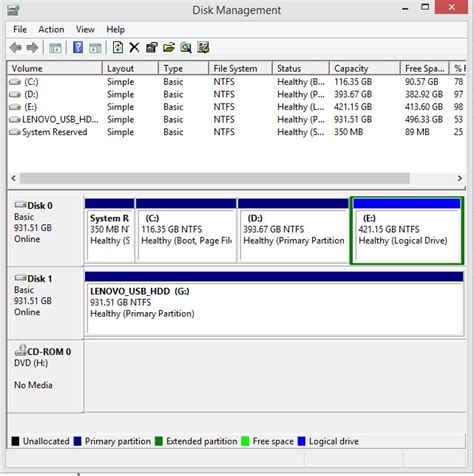Click the Delete X toolbar icon
This screenshot has height=476, width=474.
[134, 48]
